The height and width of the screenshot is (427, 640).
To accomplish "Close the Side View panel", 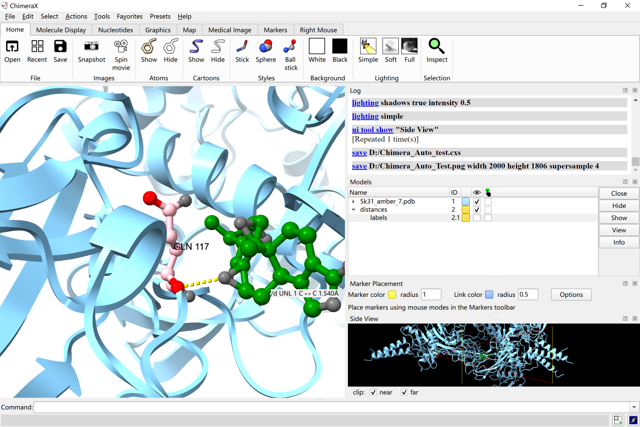I will (x=635, y=318).
